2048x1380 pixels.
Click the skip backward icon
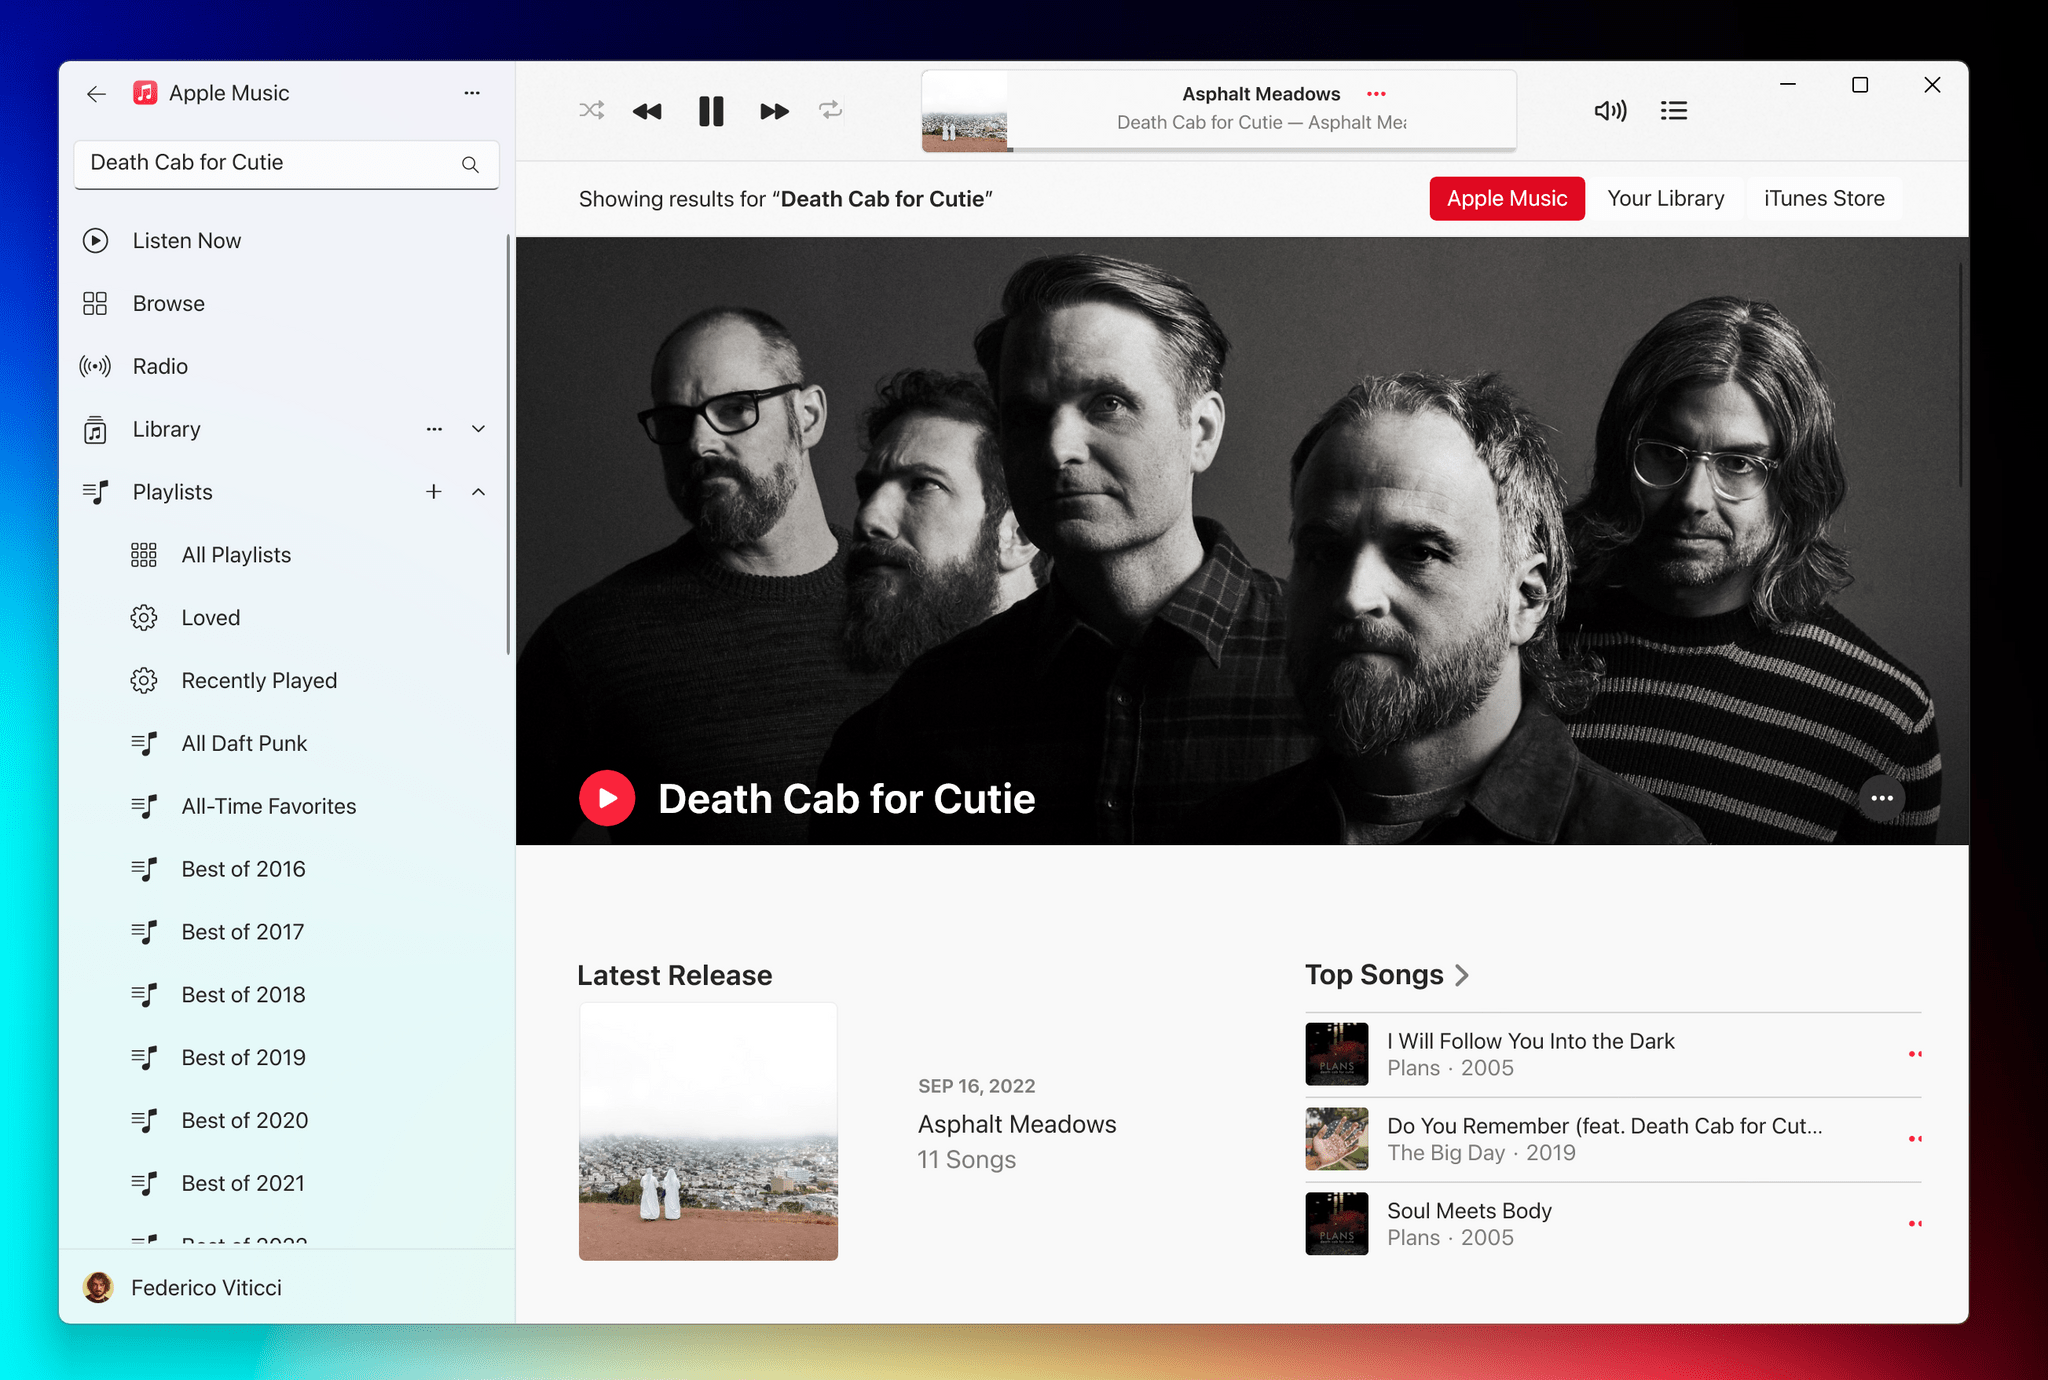tap(648, 109)
